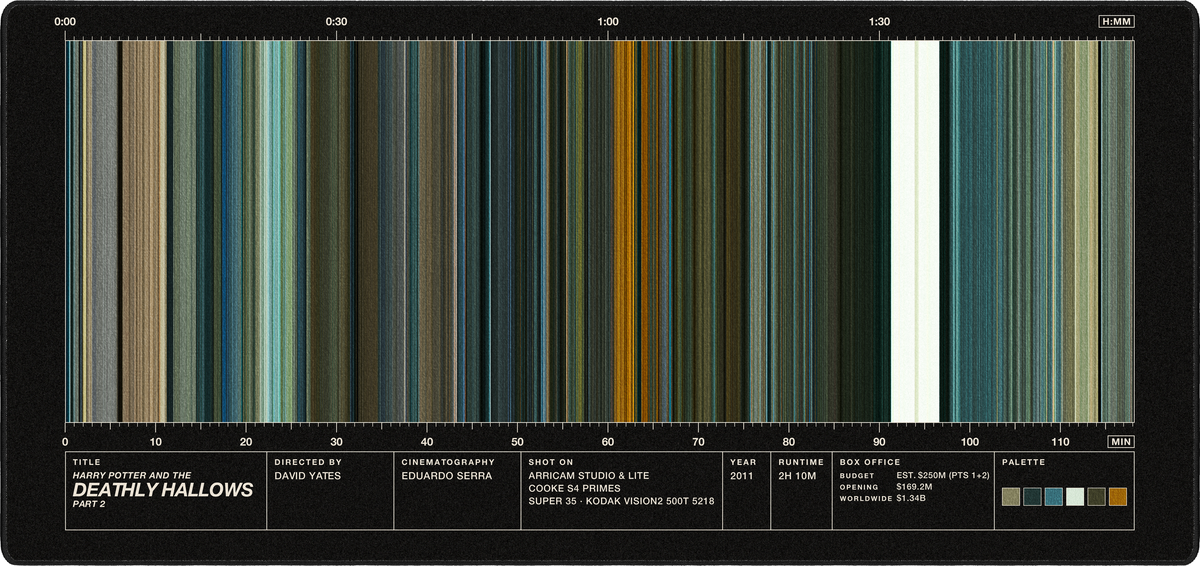Click the 50 minute axis label
Image resolution: width=1200 pixels, height=566 pixels.
tap(517, 441)
